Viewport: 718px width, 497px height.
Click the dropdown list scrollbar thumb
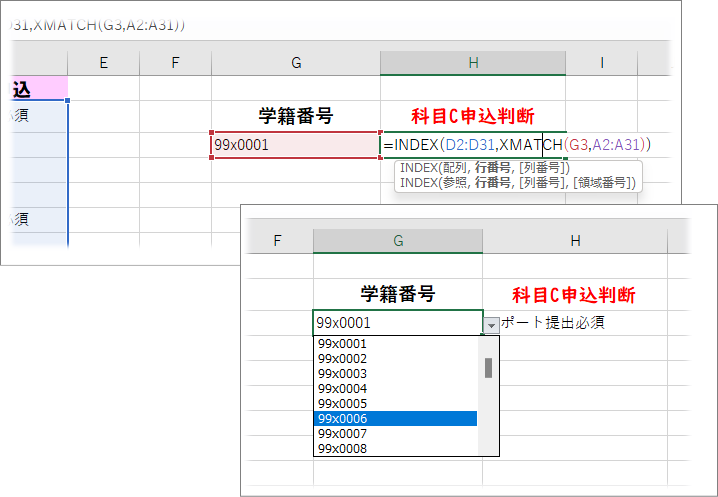pyautogui.click(x=488, y=368)
